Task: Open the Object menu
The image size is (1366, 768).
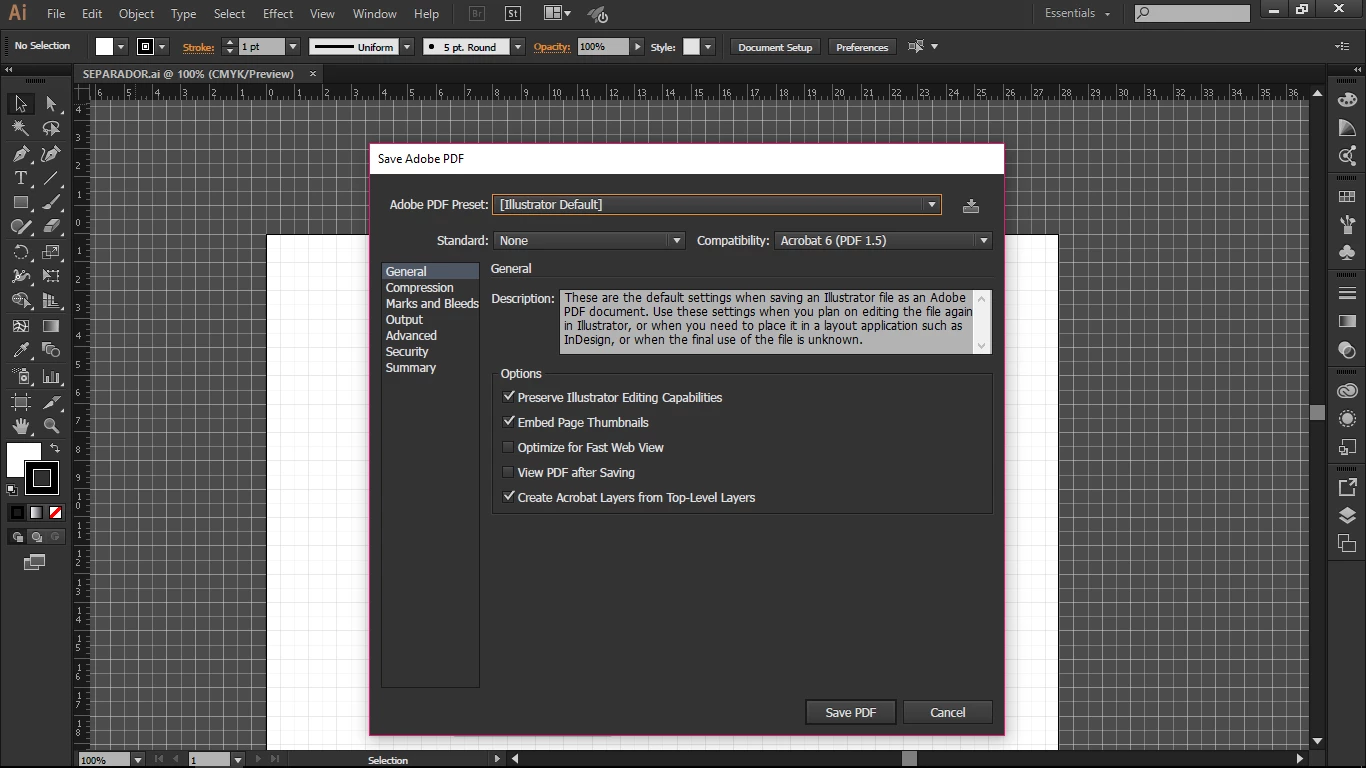Action: coord(136,14)
